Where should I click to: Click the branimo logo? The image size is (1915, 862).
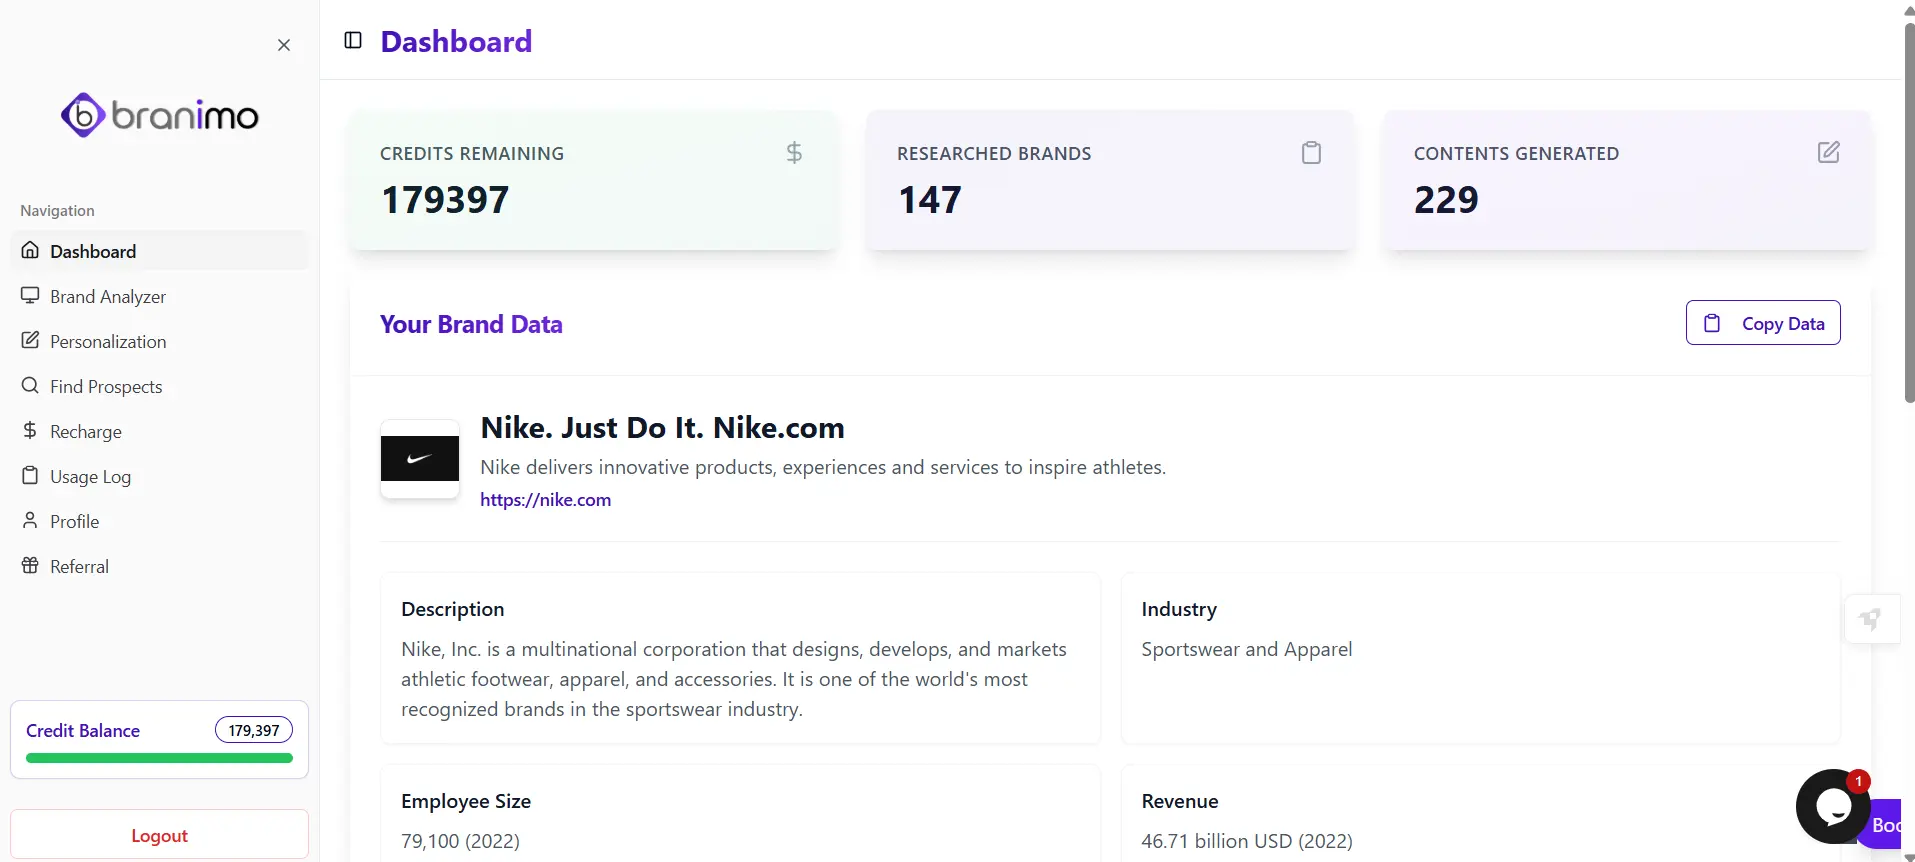click(160, 116)
